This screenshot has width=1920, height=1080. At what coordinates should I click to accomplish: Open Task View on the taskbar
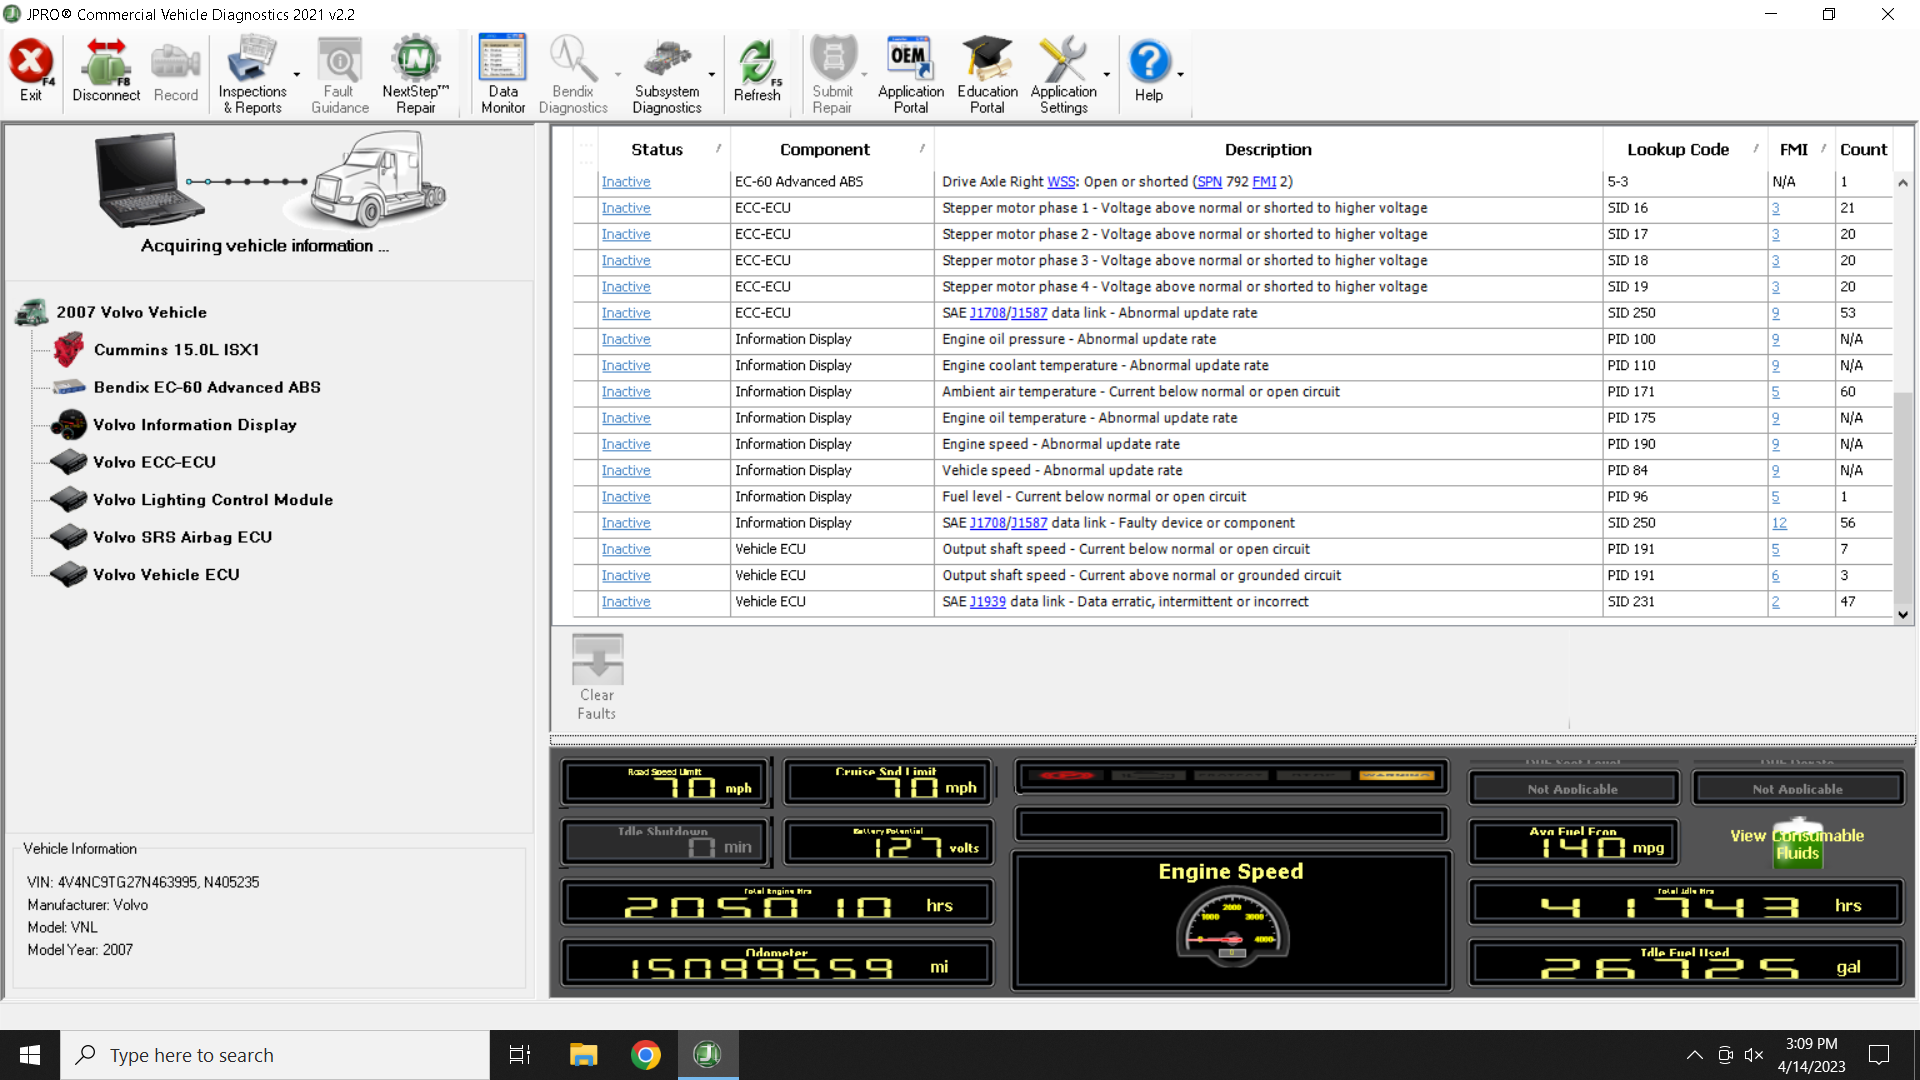(520, 1055)
